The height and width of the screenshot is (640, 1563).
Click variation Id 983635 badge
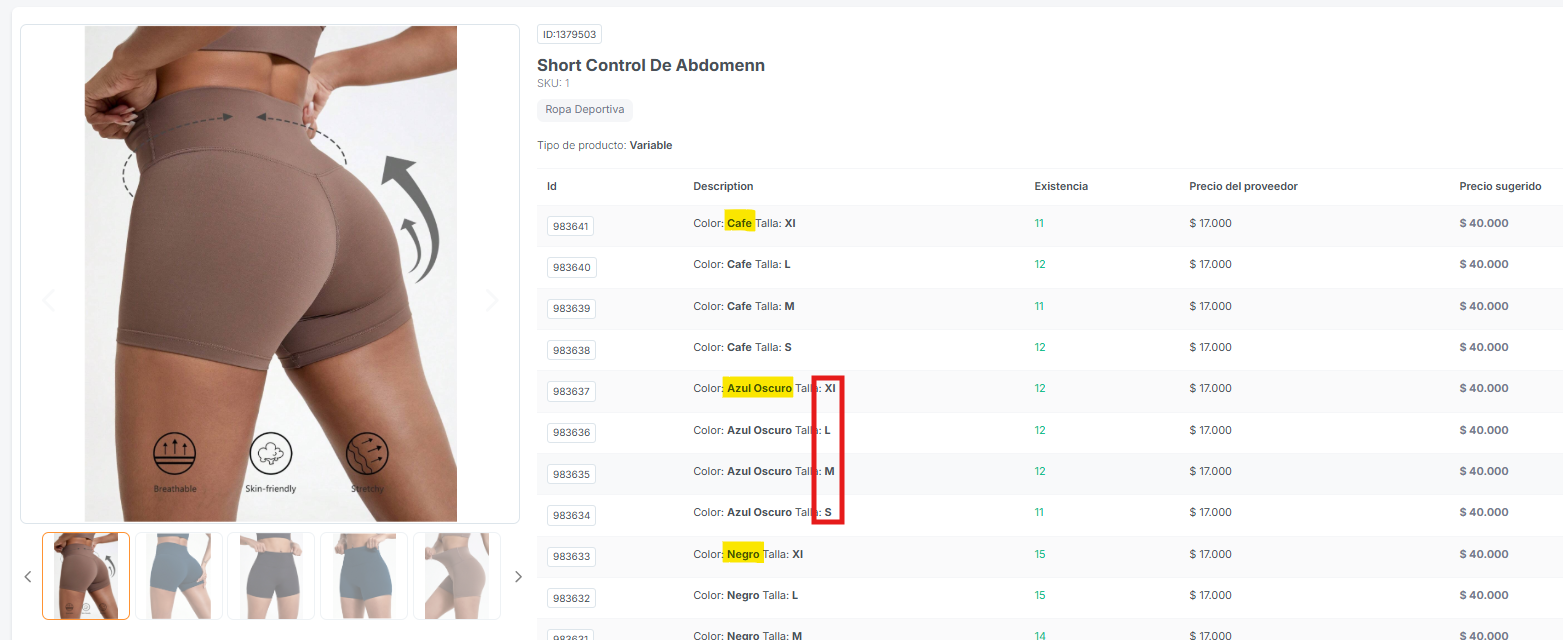point(571,474)
